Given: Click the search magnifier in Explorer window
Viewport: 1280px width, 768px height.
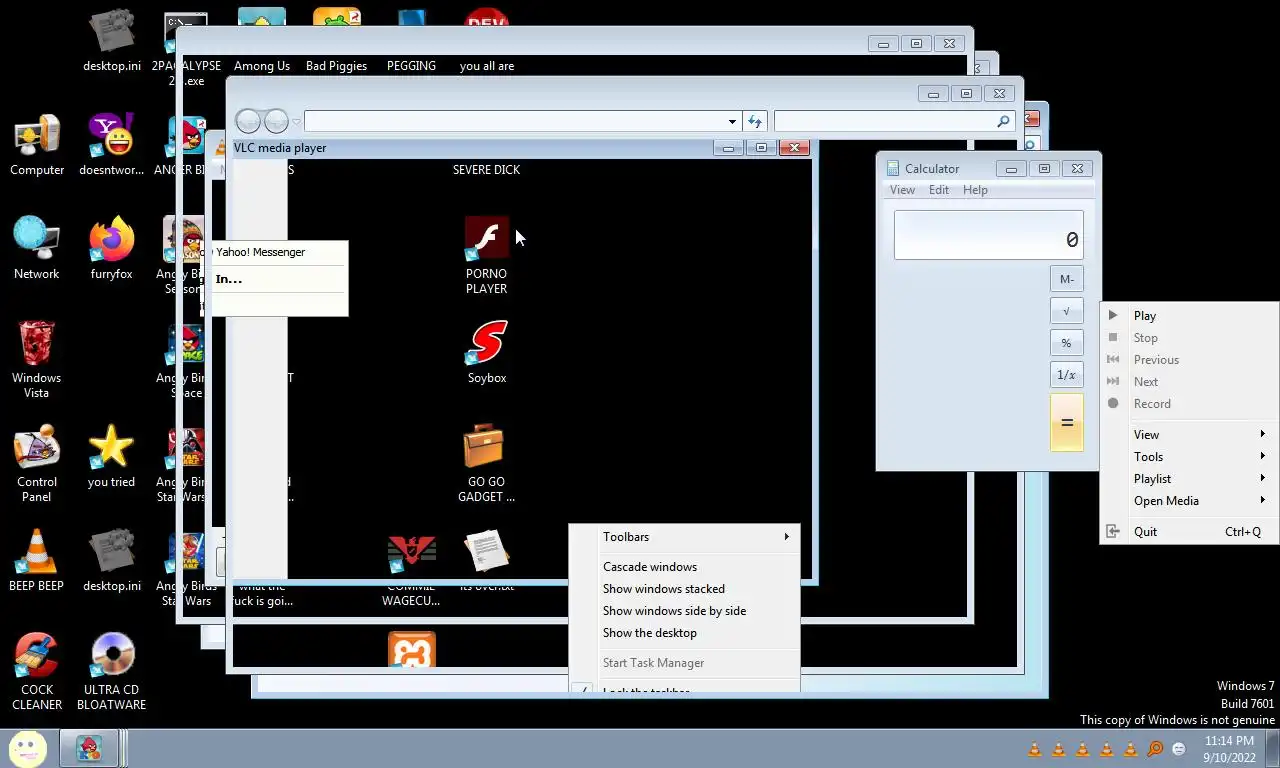Looking at the screenshot, I should 1003,121.
